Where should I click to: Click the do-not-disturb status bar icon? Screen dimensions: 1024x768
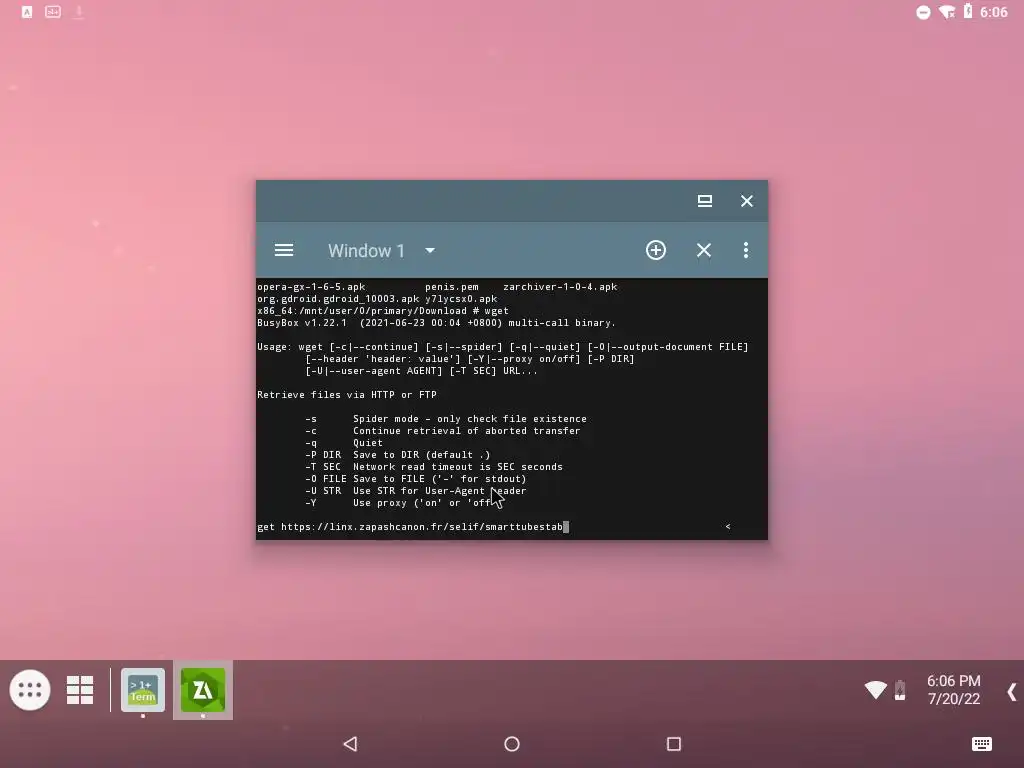pos(923,12)
